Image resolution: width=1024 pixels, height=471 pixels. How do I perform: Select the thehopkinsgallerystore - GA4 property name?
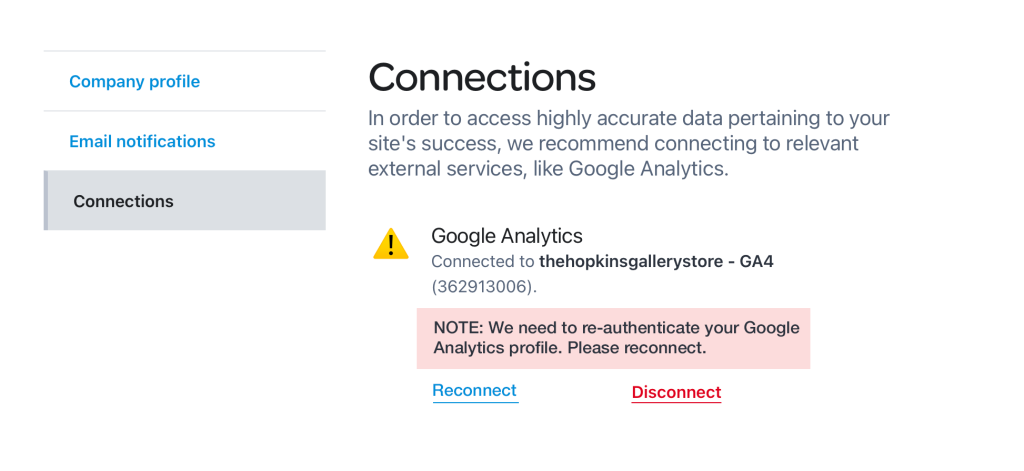(656, 262)
